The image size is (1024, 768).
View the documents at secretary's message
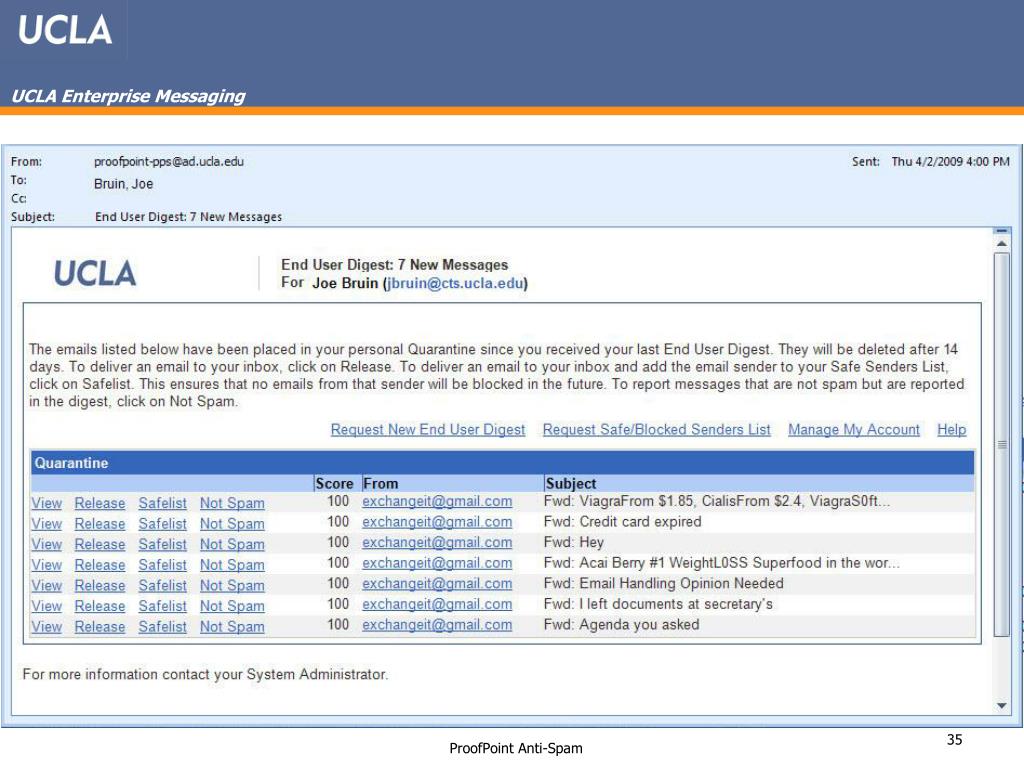point(46,606)
